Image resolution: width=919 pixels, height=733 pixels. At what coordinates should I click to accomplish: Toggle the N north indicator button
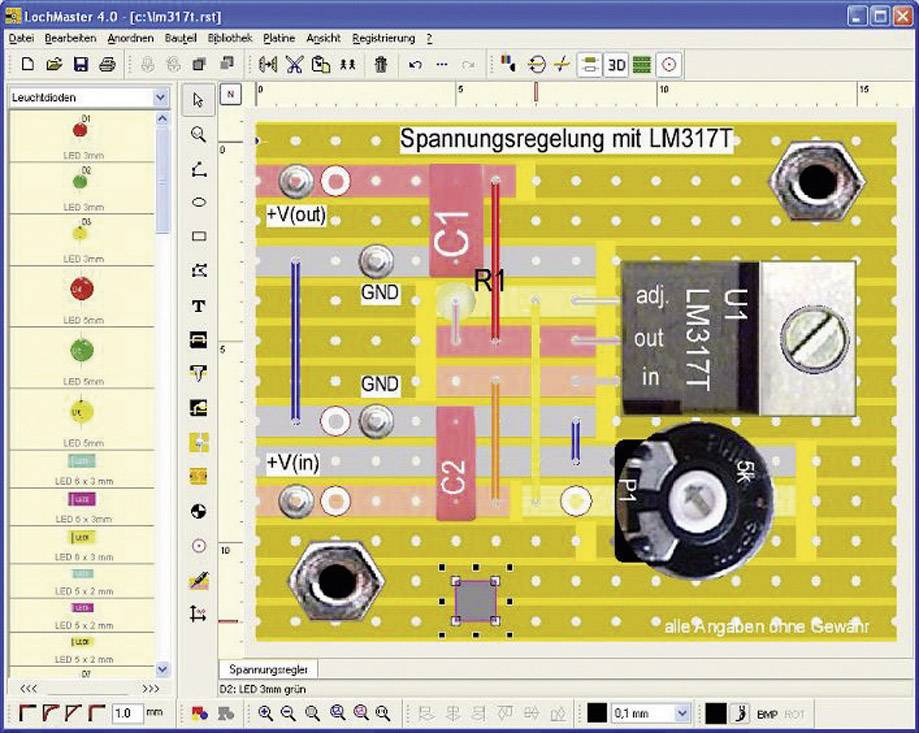[230, 94]
